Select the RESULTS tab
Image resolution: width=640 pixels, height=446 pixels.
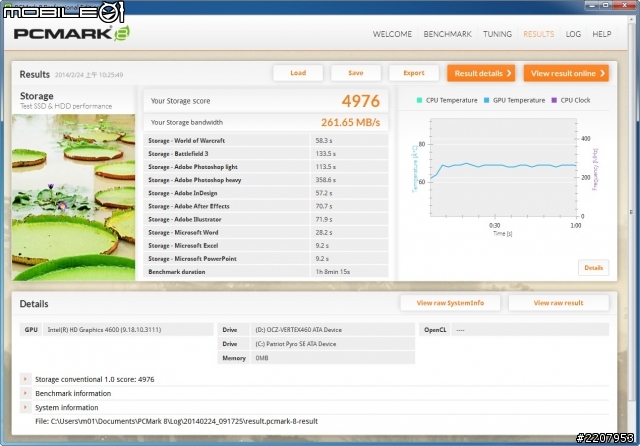[538, 34]
